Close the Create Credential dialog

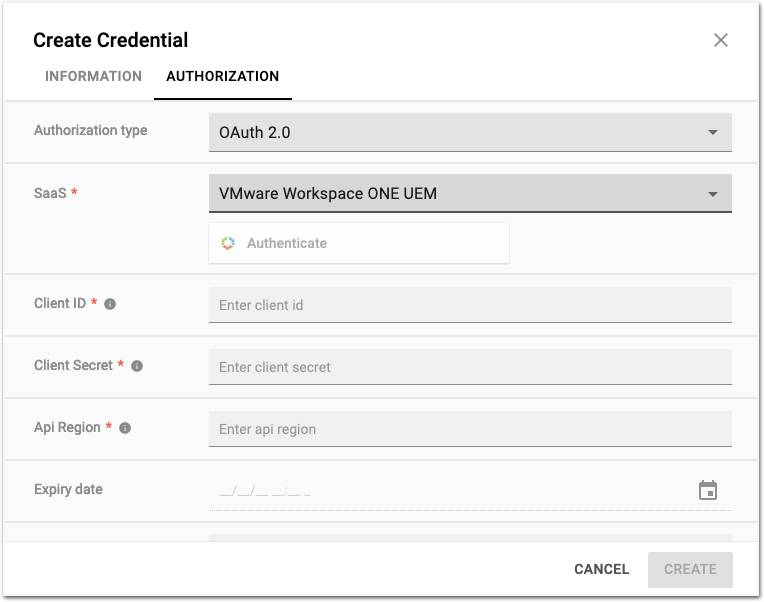pos(720,41)
